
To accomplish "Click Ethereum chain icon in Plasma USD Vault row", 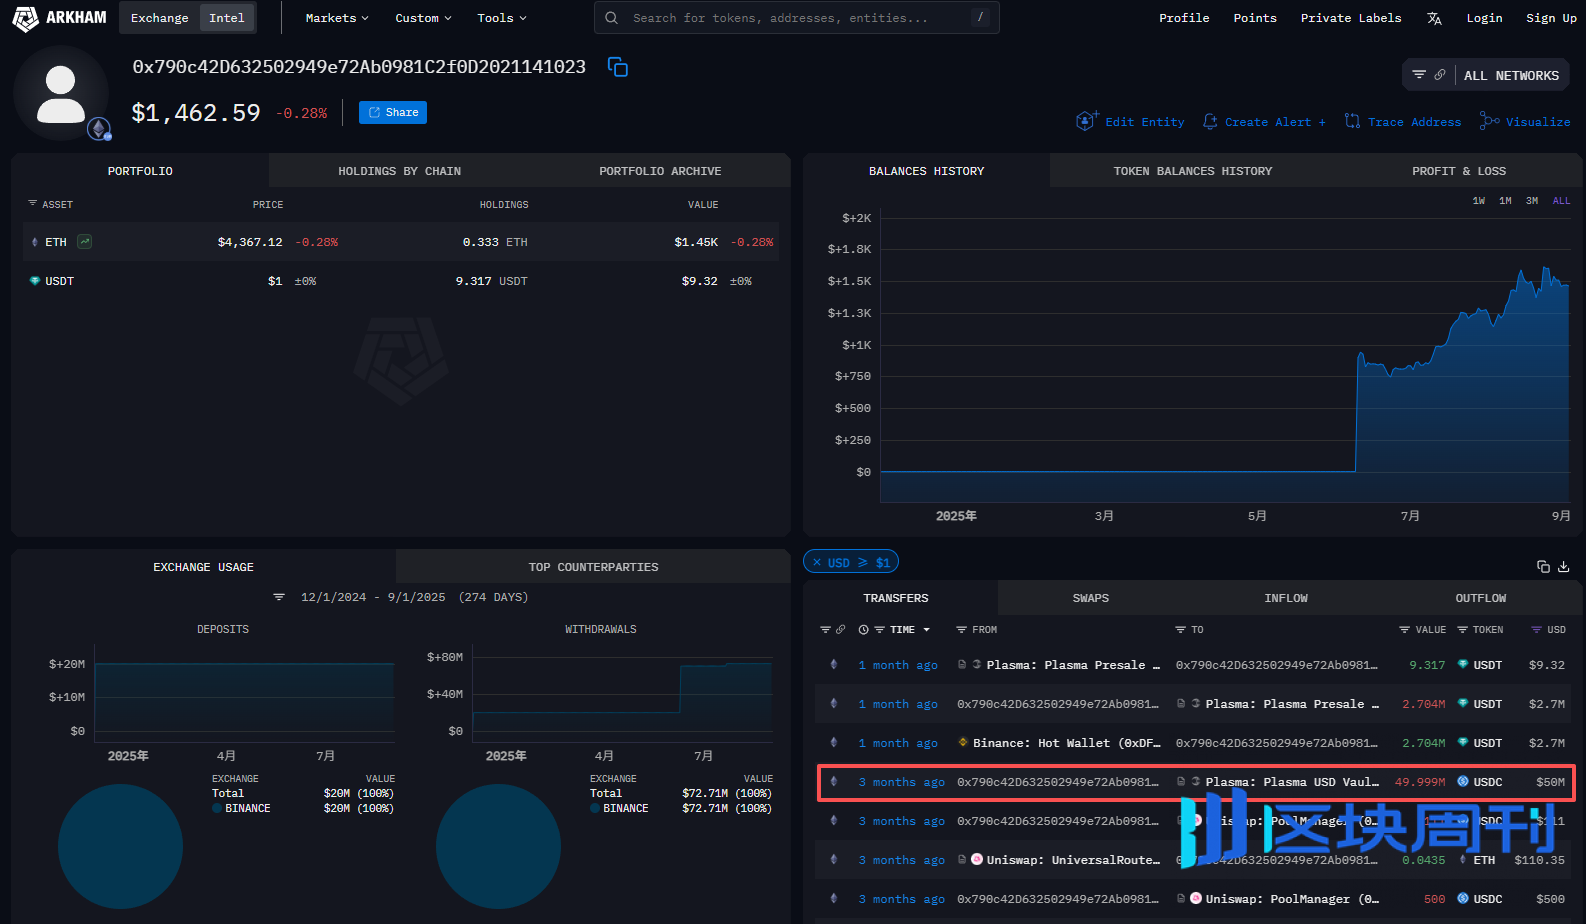I will click(x=834, y=782).
